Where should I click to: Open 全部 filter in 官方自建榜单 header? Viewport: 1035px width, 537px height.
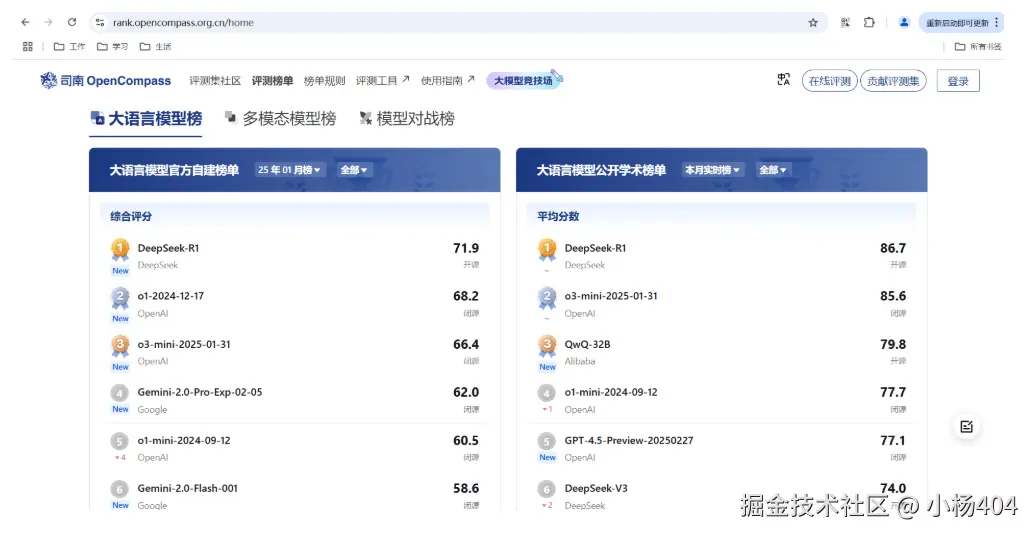click(353, 170)
